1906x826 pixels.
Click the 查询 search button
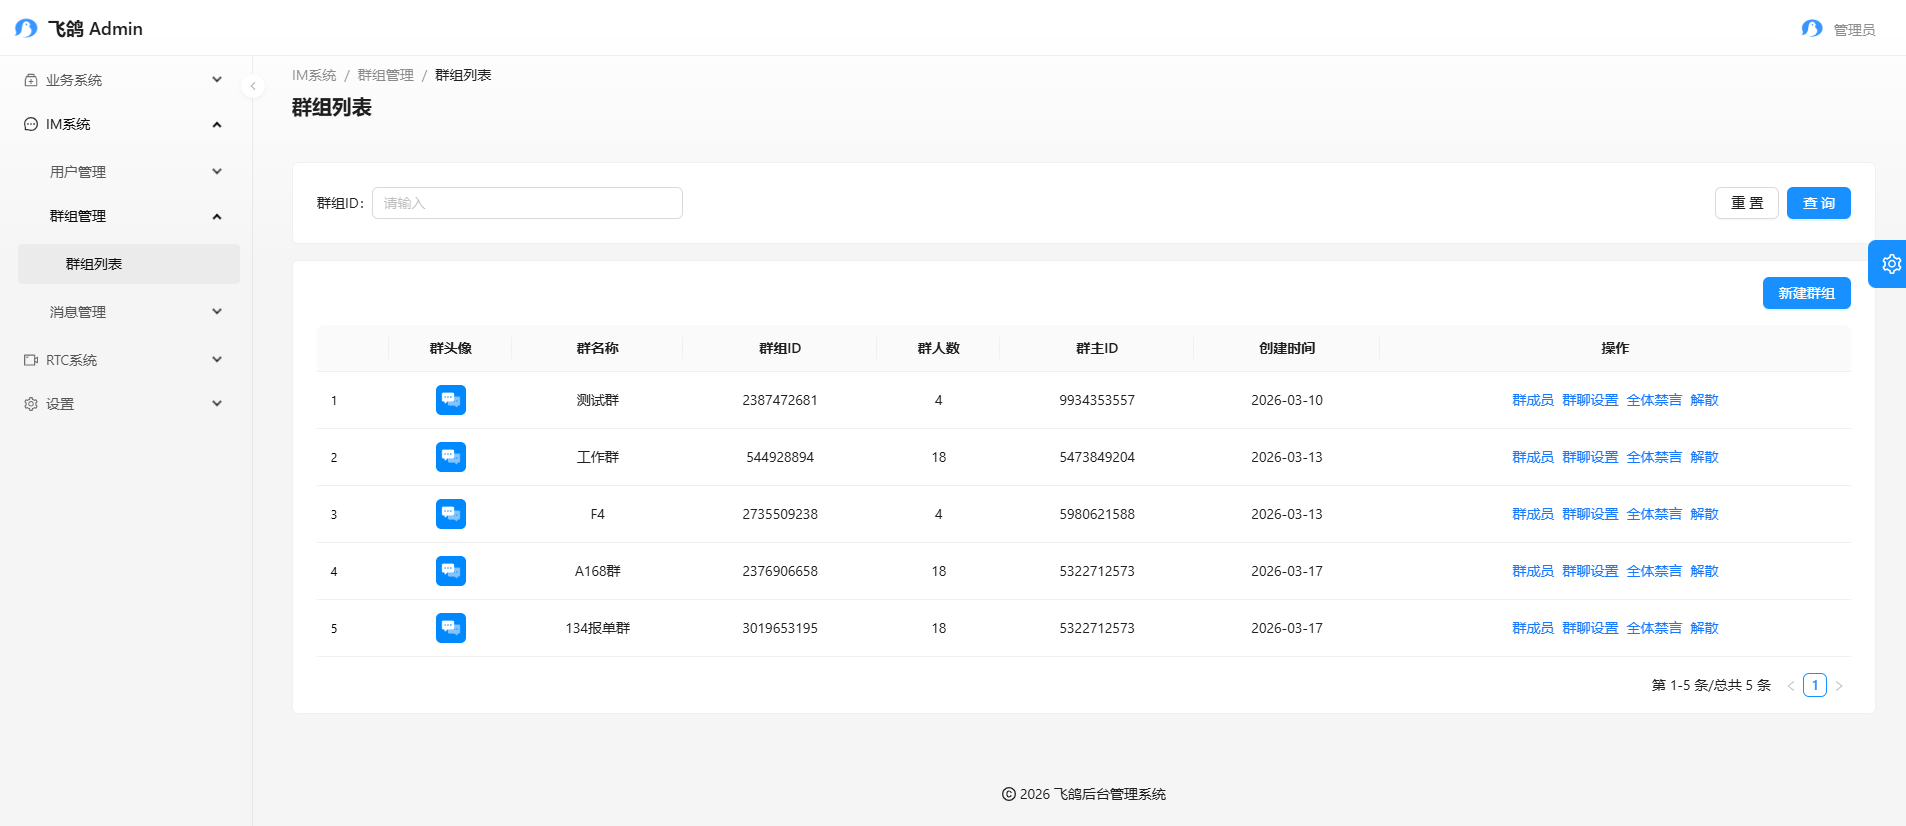point(1817,203)
